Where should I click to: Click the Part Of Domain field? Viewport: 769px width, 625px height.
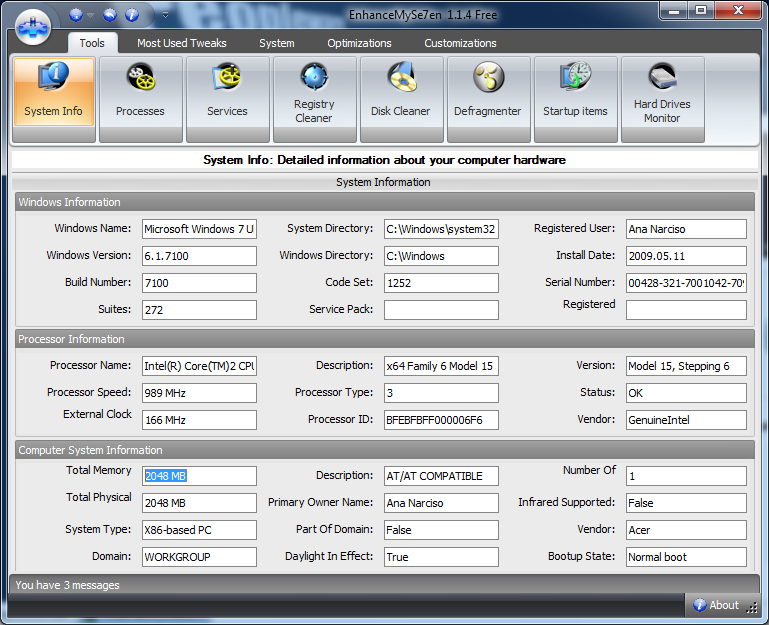click(441, 530)
